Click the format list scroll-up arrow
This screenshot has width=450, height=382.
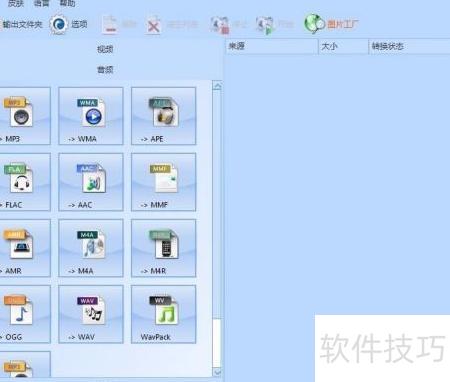[217, 87]
